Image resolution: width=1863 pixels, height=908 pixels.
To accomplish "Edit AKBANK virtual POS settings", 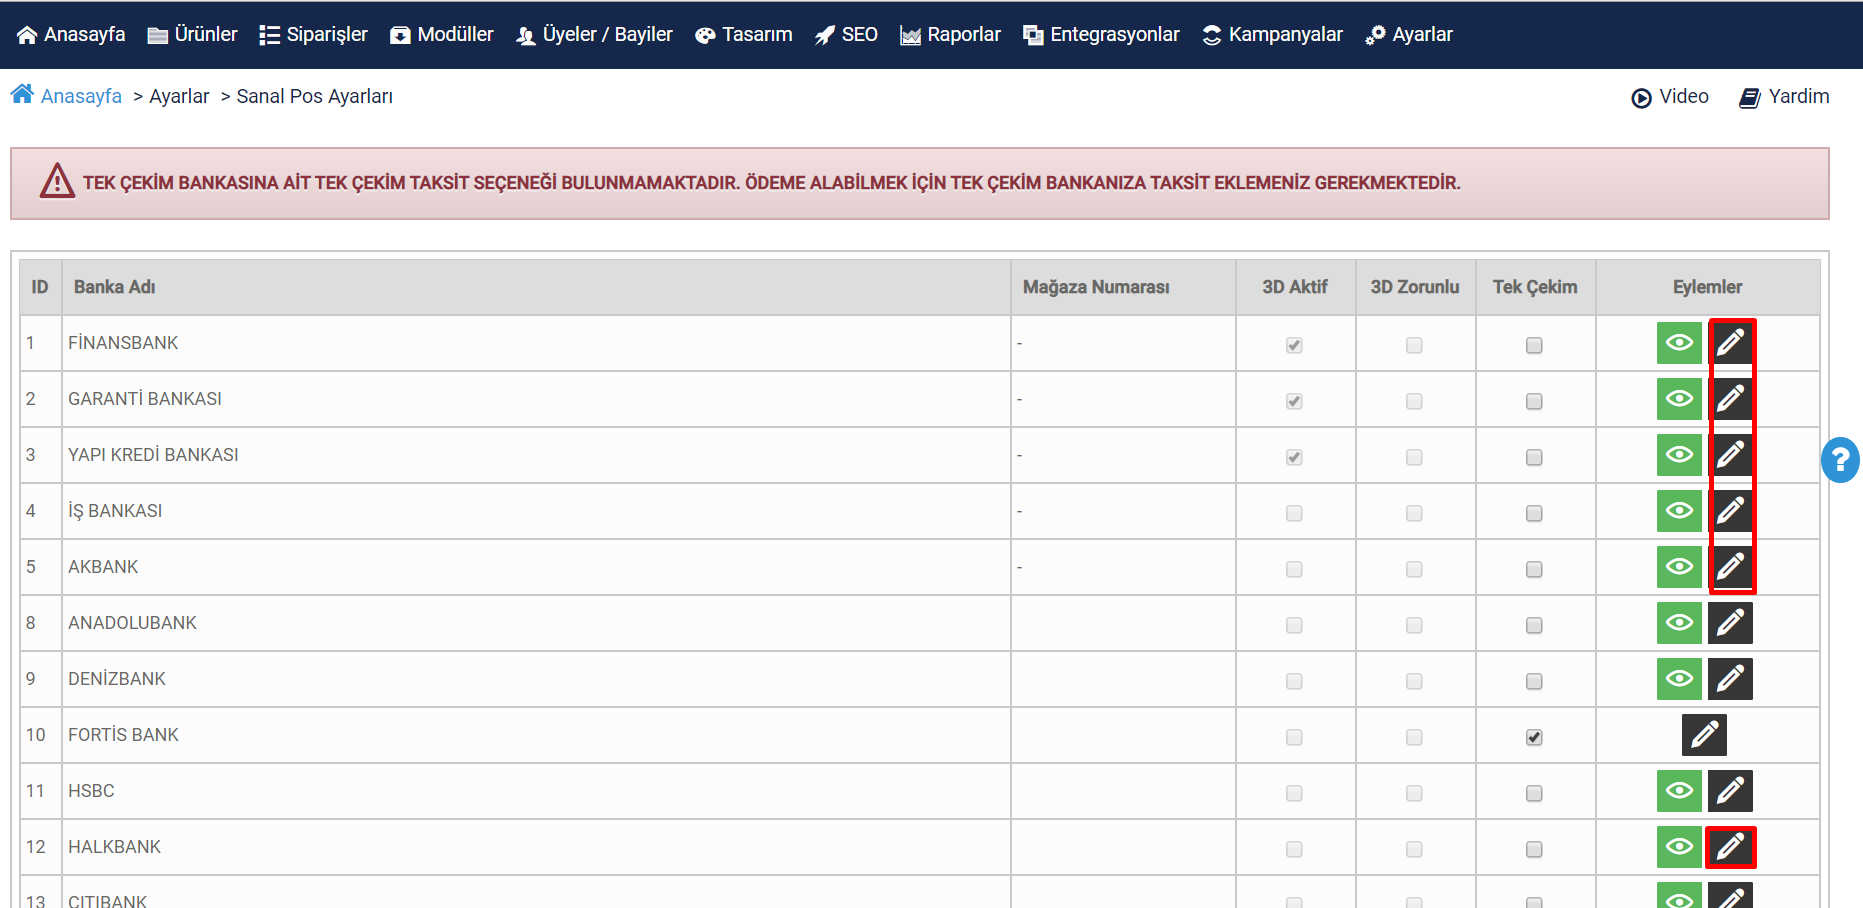I will pyautogui.click(x=1731, y=567).
